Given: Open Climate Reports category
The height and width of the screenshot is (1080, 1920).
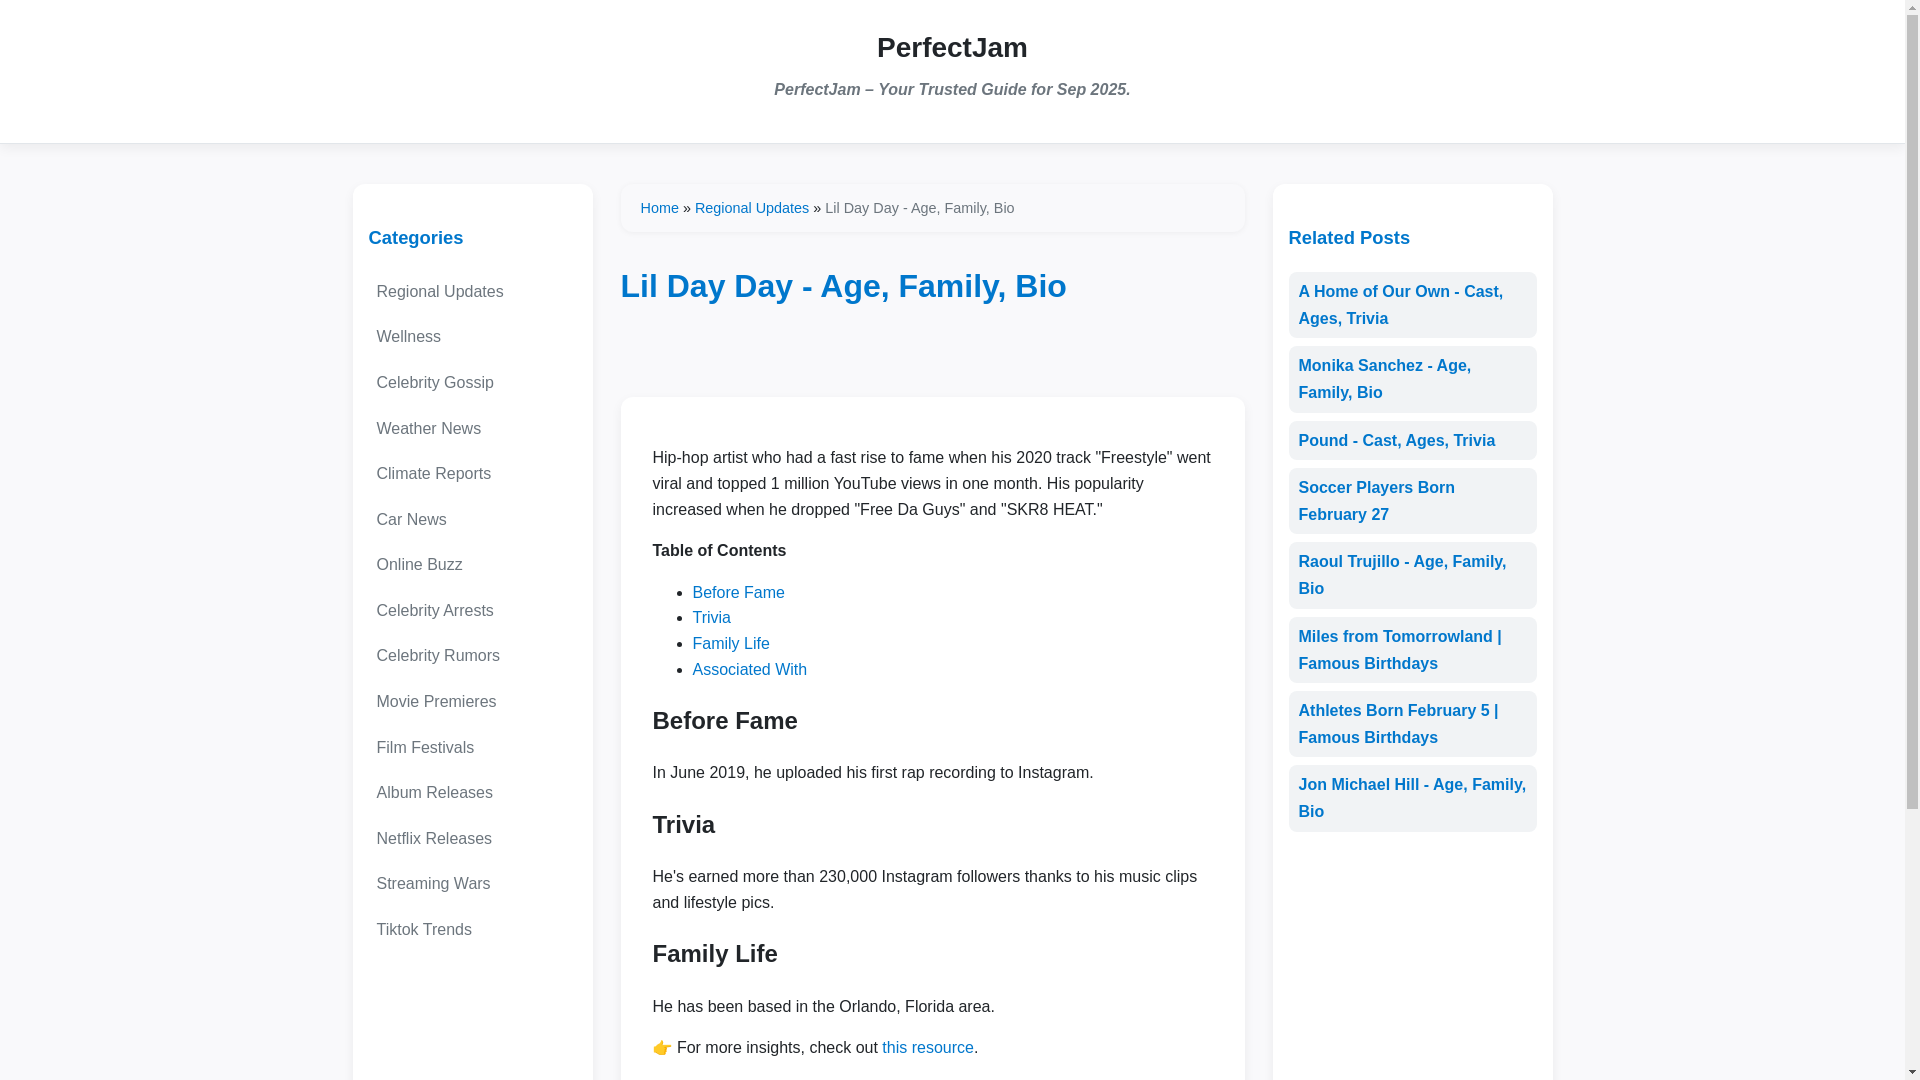Looking at the screenshot, I should point(472,474).
